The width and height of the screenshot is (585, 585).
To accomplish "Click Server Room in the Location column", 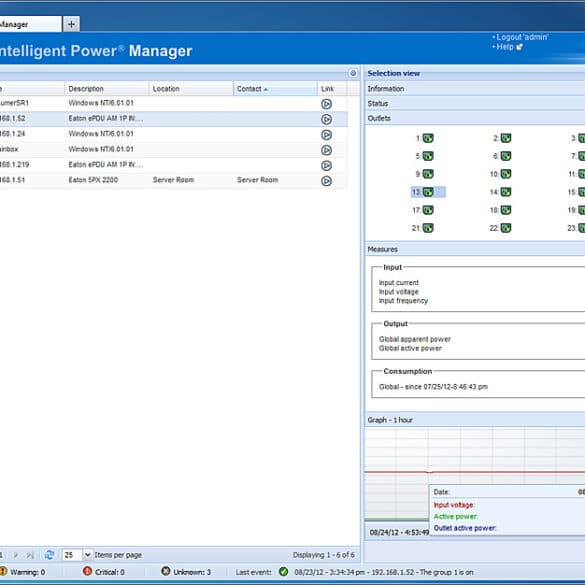I will (x=173, y=180).
